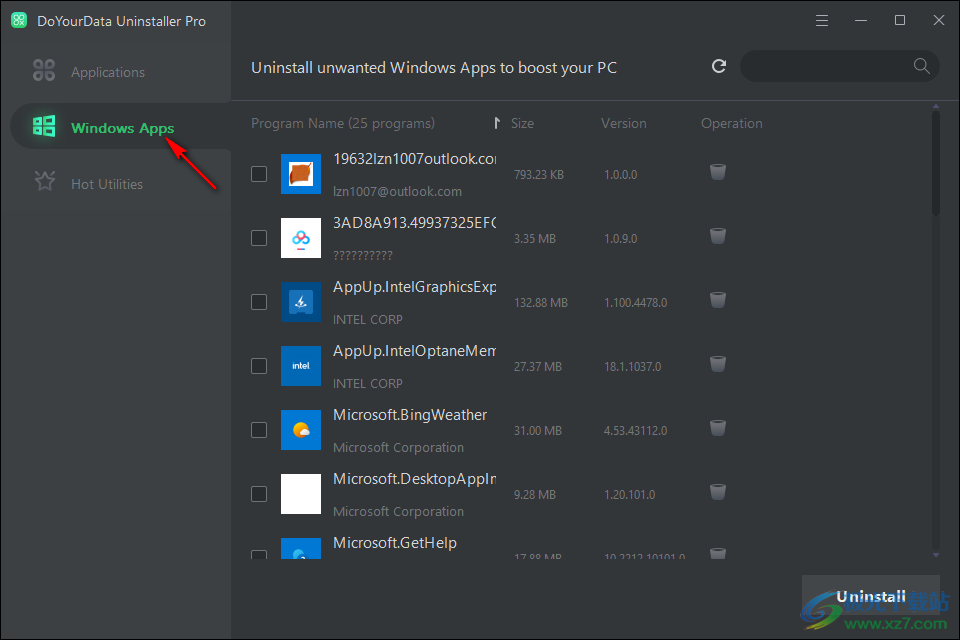
Task: Click size 9.28 MB cell
Action: click(x=534, y=495)
